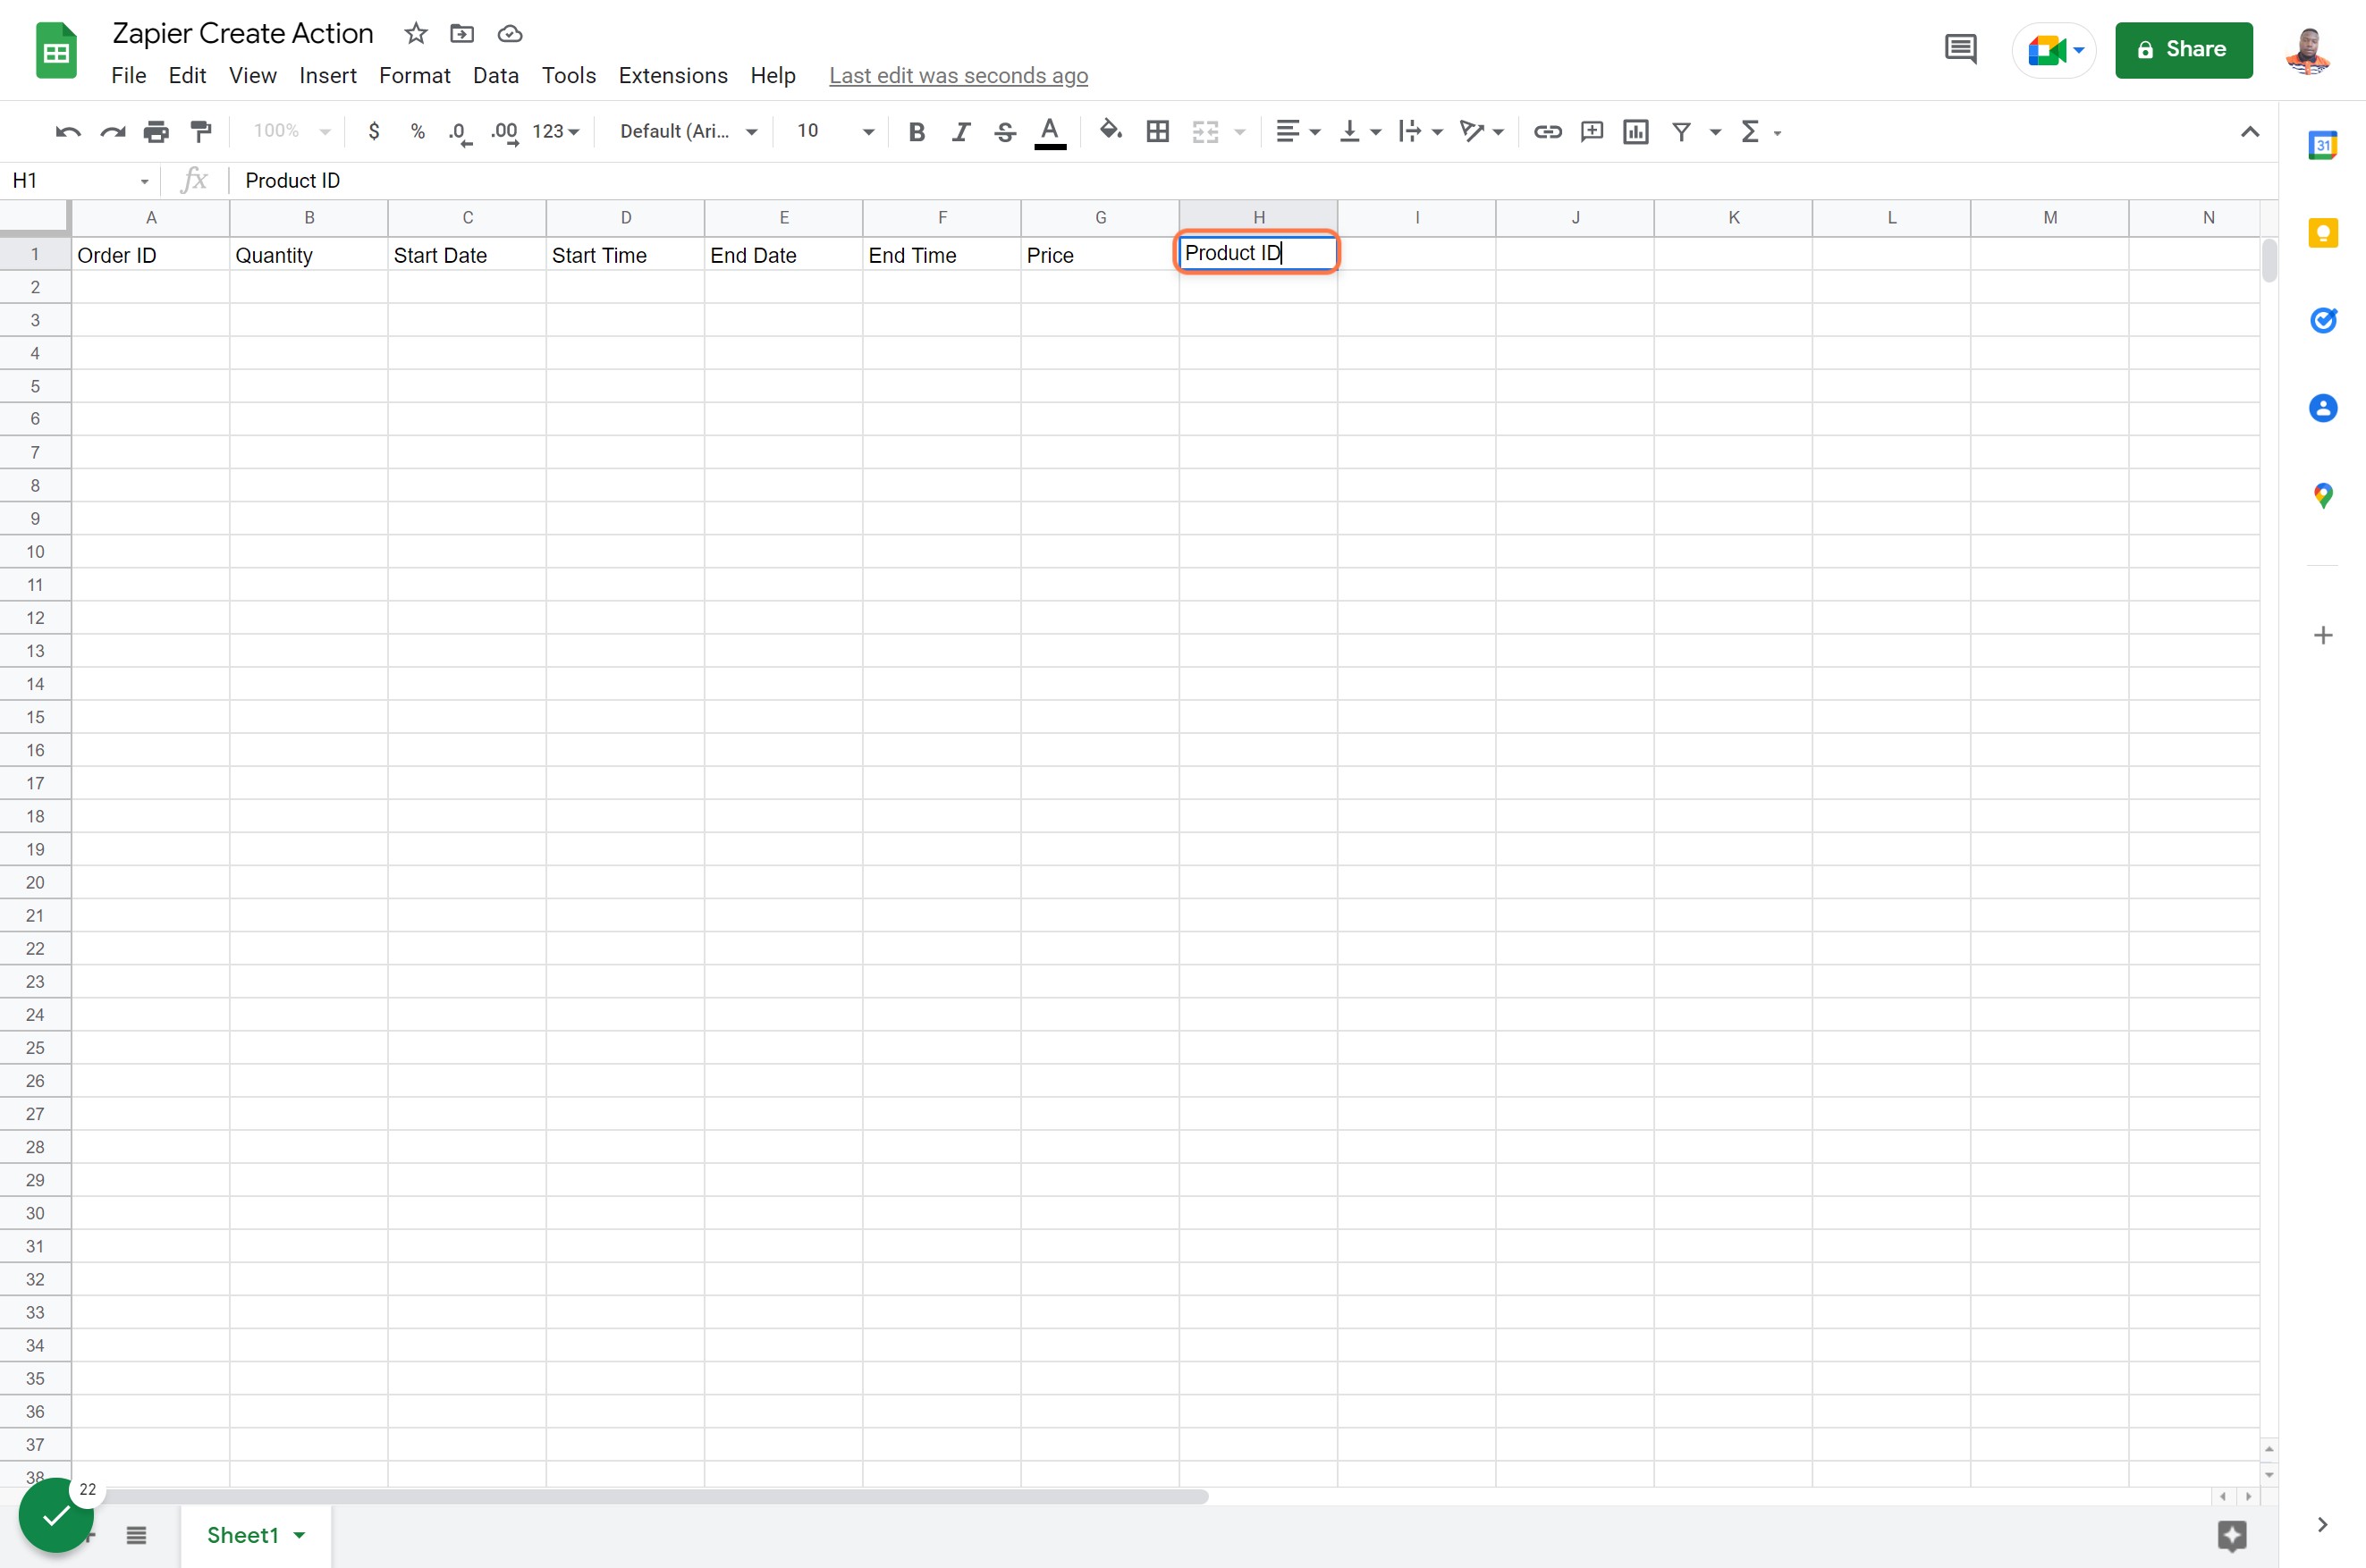Screen dimensions: 2366x1568
Task: Open 'Last edit was seconds ago' link
Action: point(958,76)
